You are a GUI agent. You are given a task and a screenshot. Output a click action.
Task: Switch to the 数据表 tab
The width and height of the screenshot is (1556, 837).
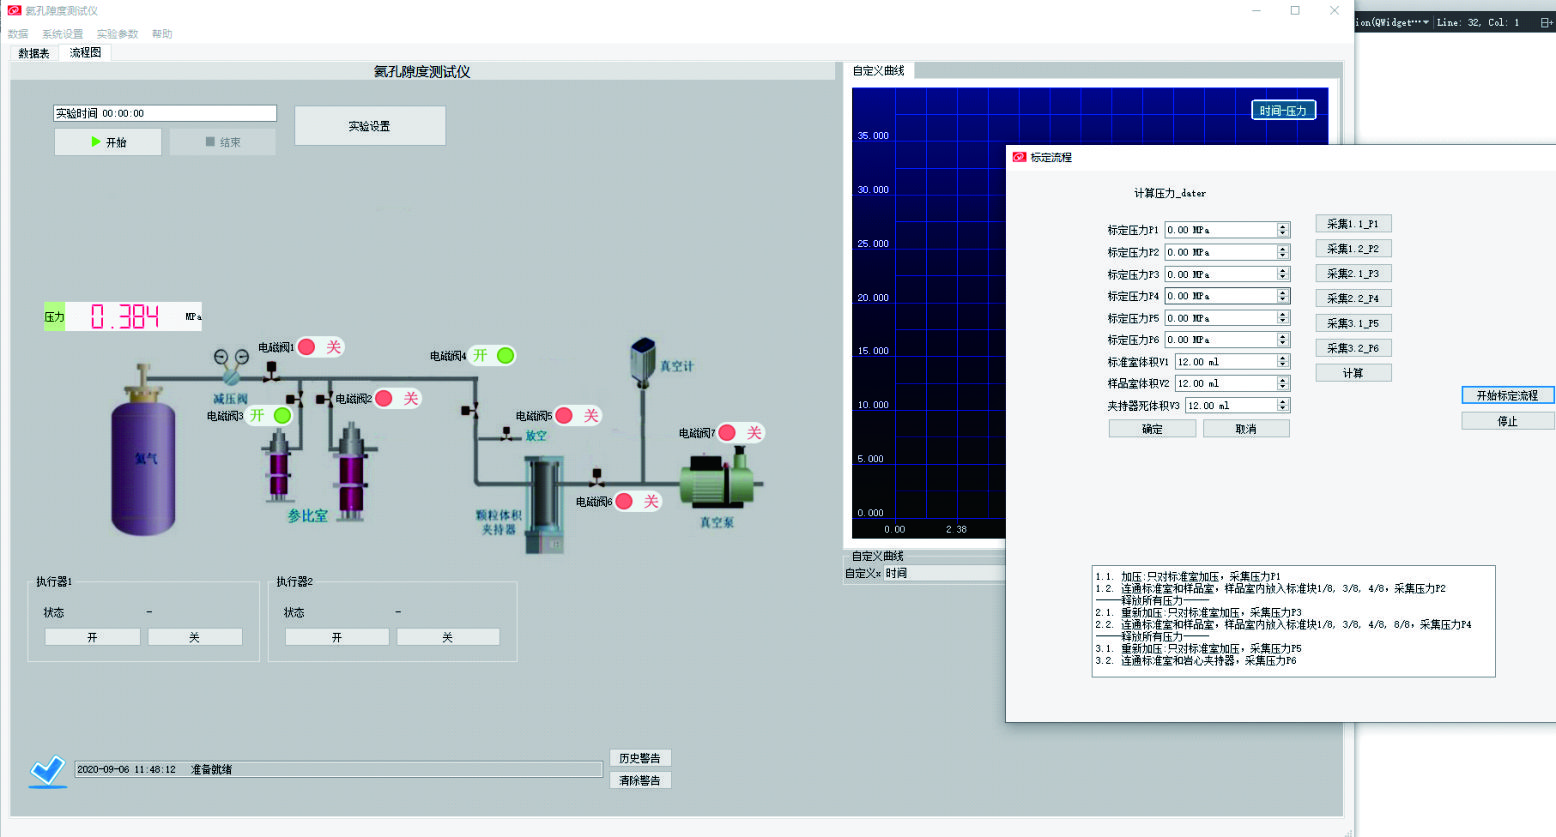tap(34, 53)
